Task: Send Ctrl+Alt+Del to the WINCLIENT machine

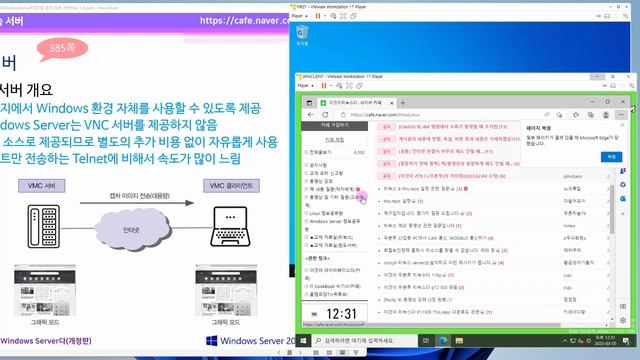Action: click(x=339, y=86)
